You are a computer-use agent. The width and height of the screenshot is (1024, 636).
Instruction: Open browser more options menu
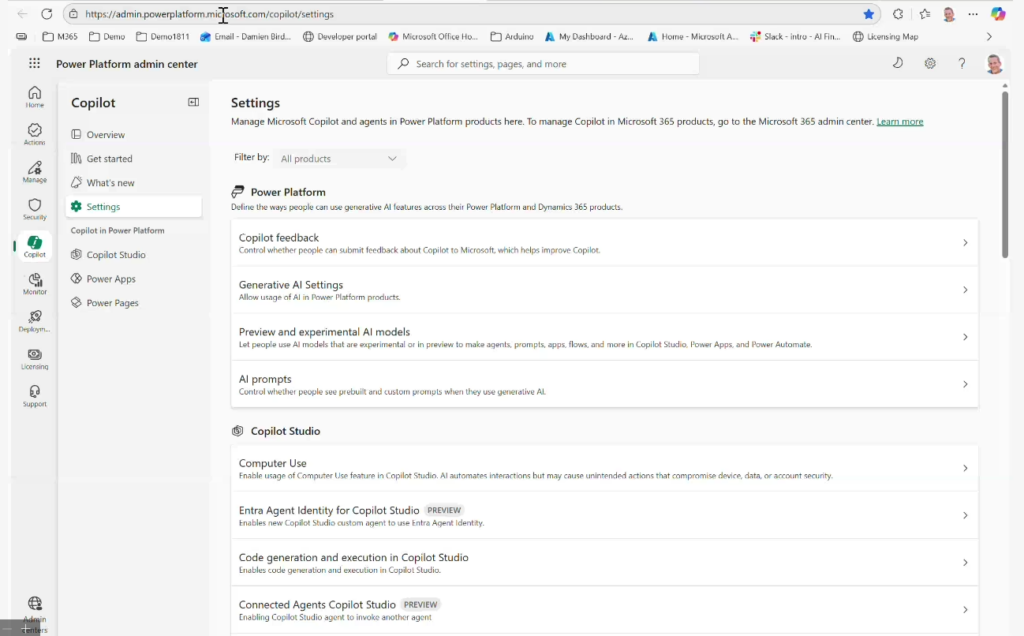(x=973, y=14)
